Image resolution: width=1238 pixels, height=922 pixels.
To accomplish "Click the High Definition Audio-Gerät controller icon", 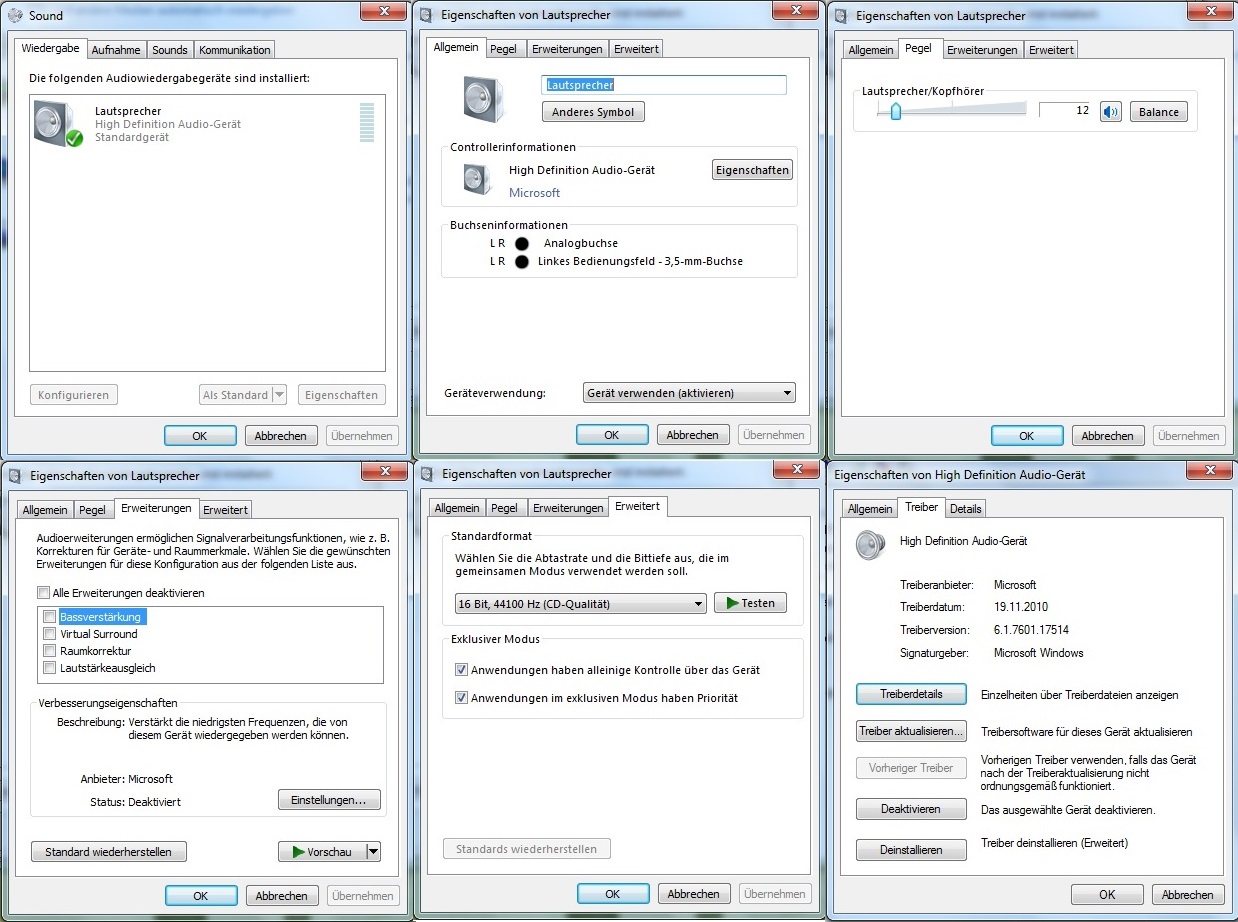I will [x=477, y=179].
